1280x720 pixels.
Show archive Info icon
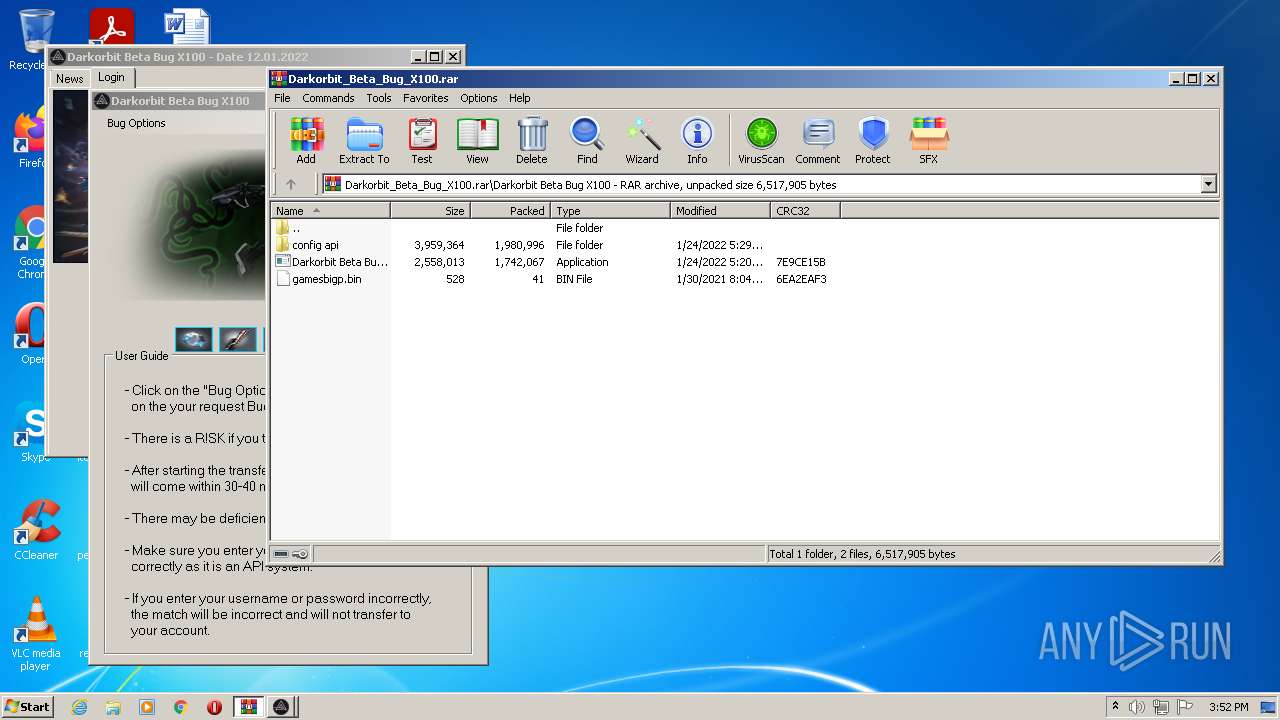point(697,140)
